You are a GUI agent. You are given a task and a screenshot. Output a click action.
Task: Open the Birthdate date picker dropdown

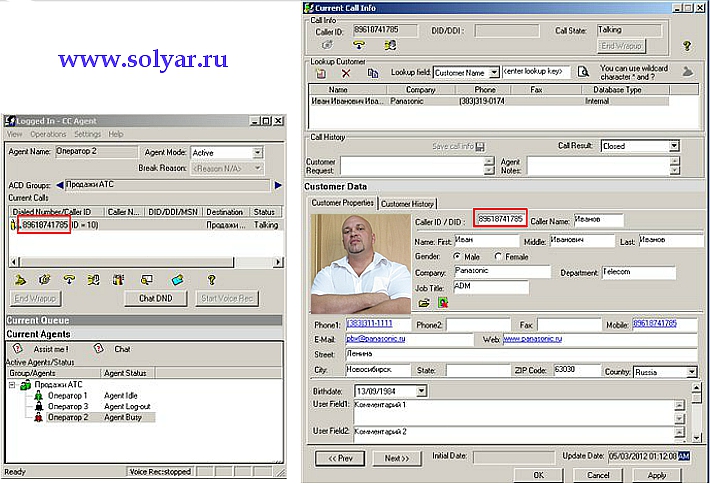click(x=421, y=391)
